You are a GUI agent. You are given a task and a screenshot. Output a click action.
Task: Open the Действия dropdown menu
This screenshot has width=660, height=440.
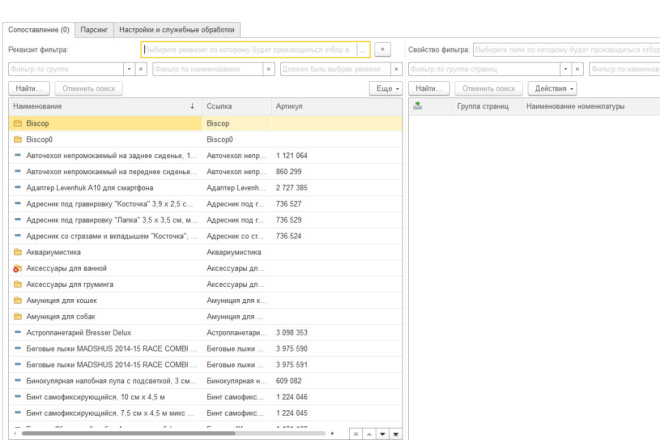click(552, 88)
